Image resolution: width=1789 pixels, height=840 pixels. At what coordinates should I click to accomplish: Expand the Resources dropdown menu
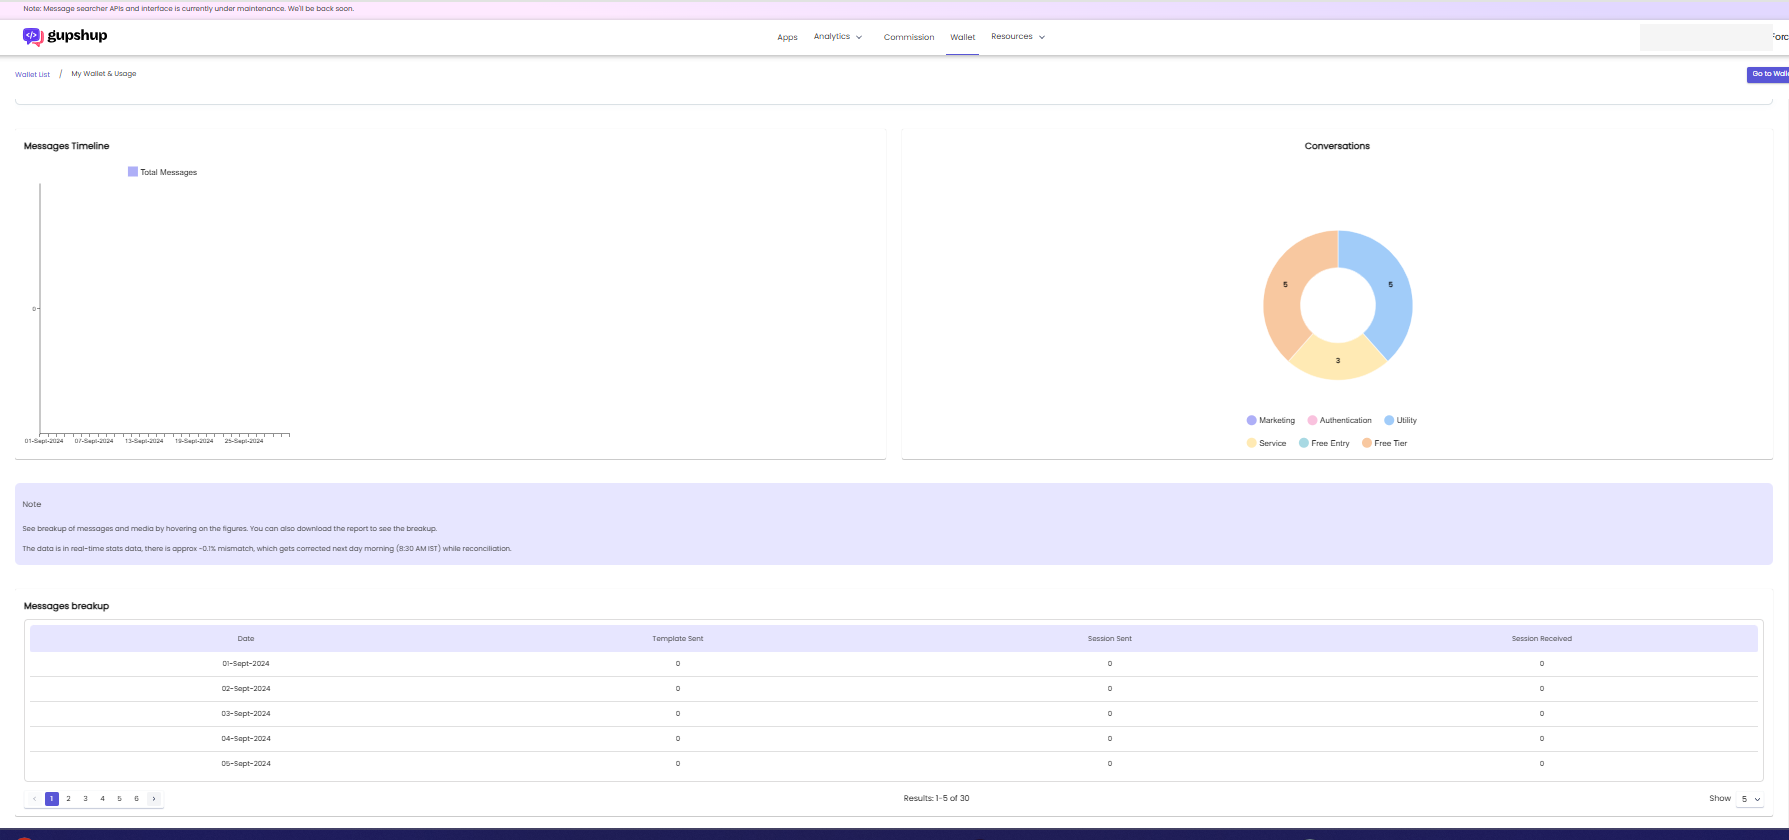[1018, 37]
